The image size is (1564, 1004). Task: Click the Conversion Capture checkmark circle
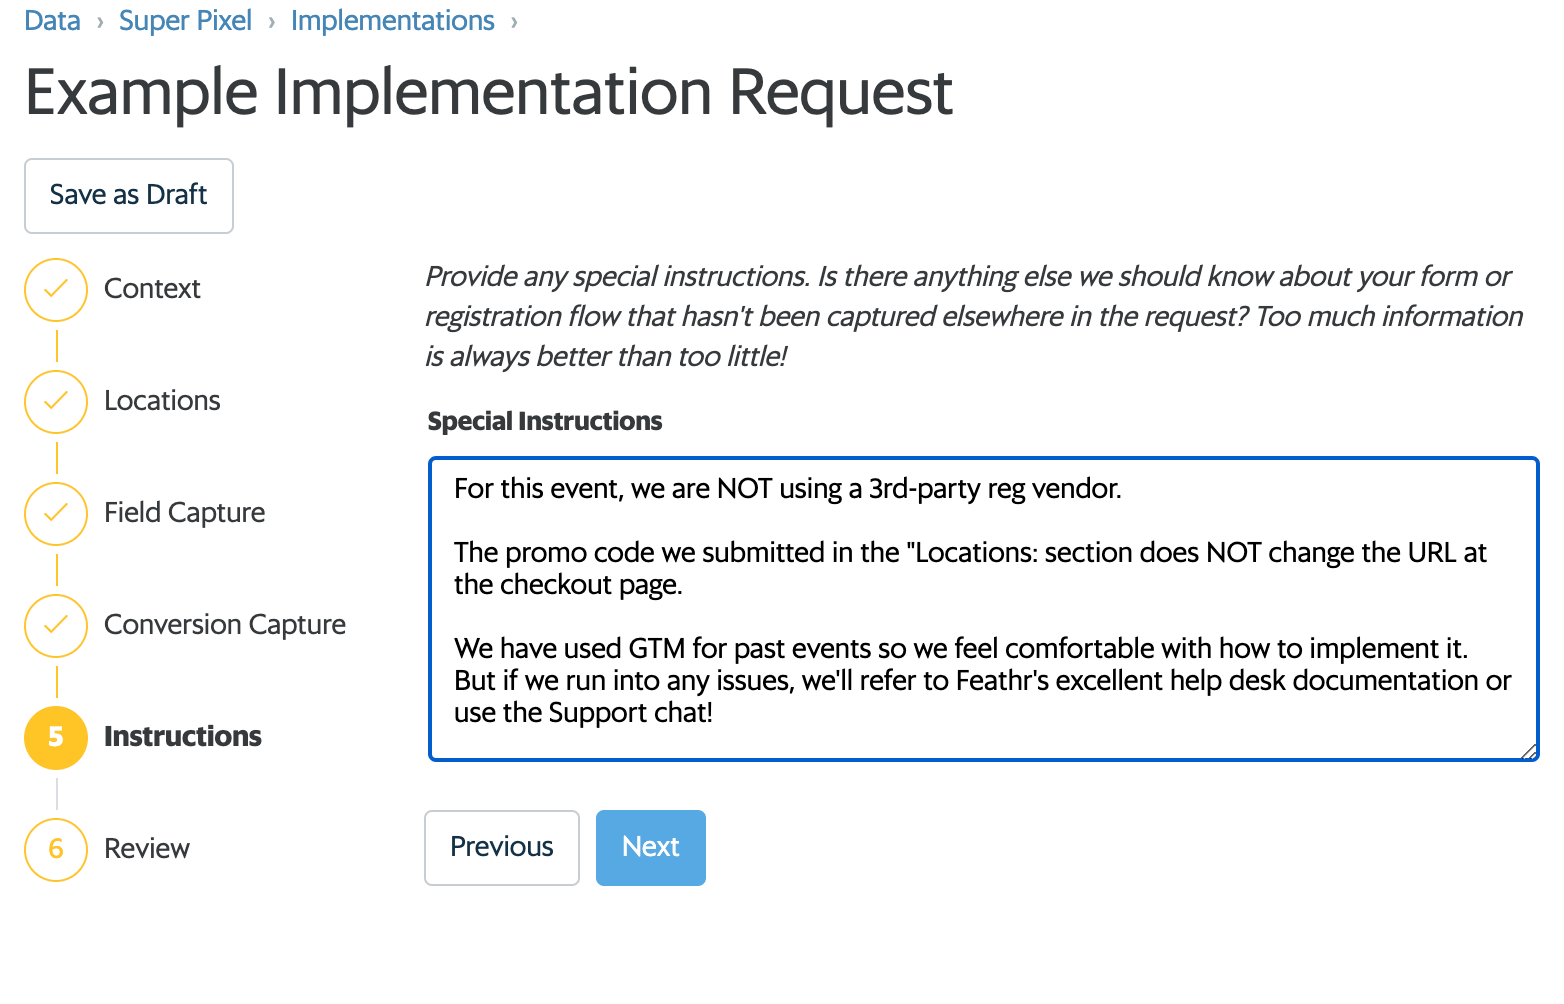(x=56, y=626)
